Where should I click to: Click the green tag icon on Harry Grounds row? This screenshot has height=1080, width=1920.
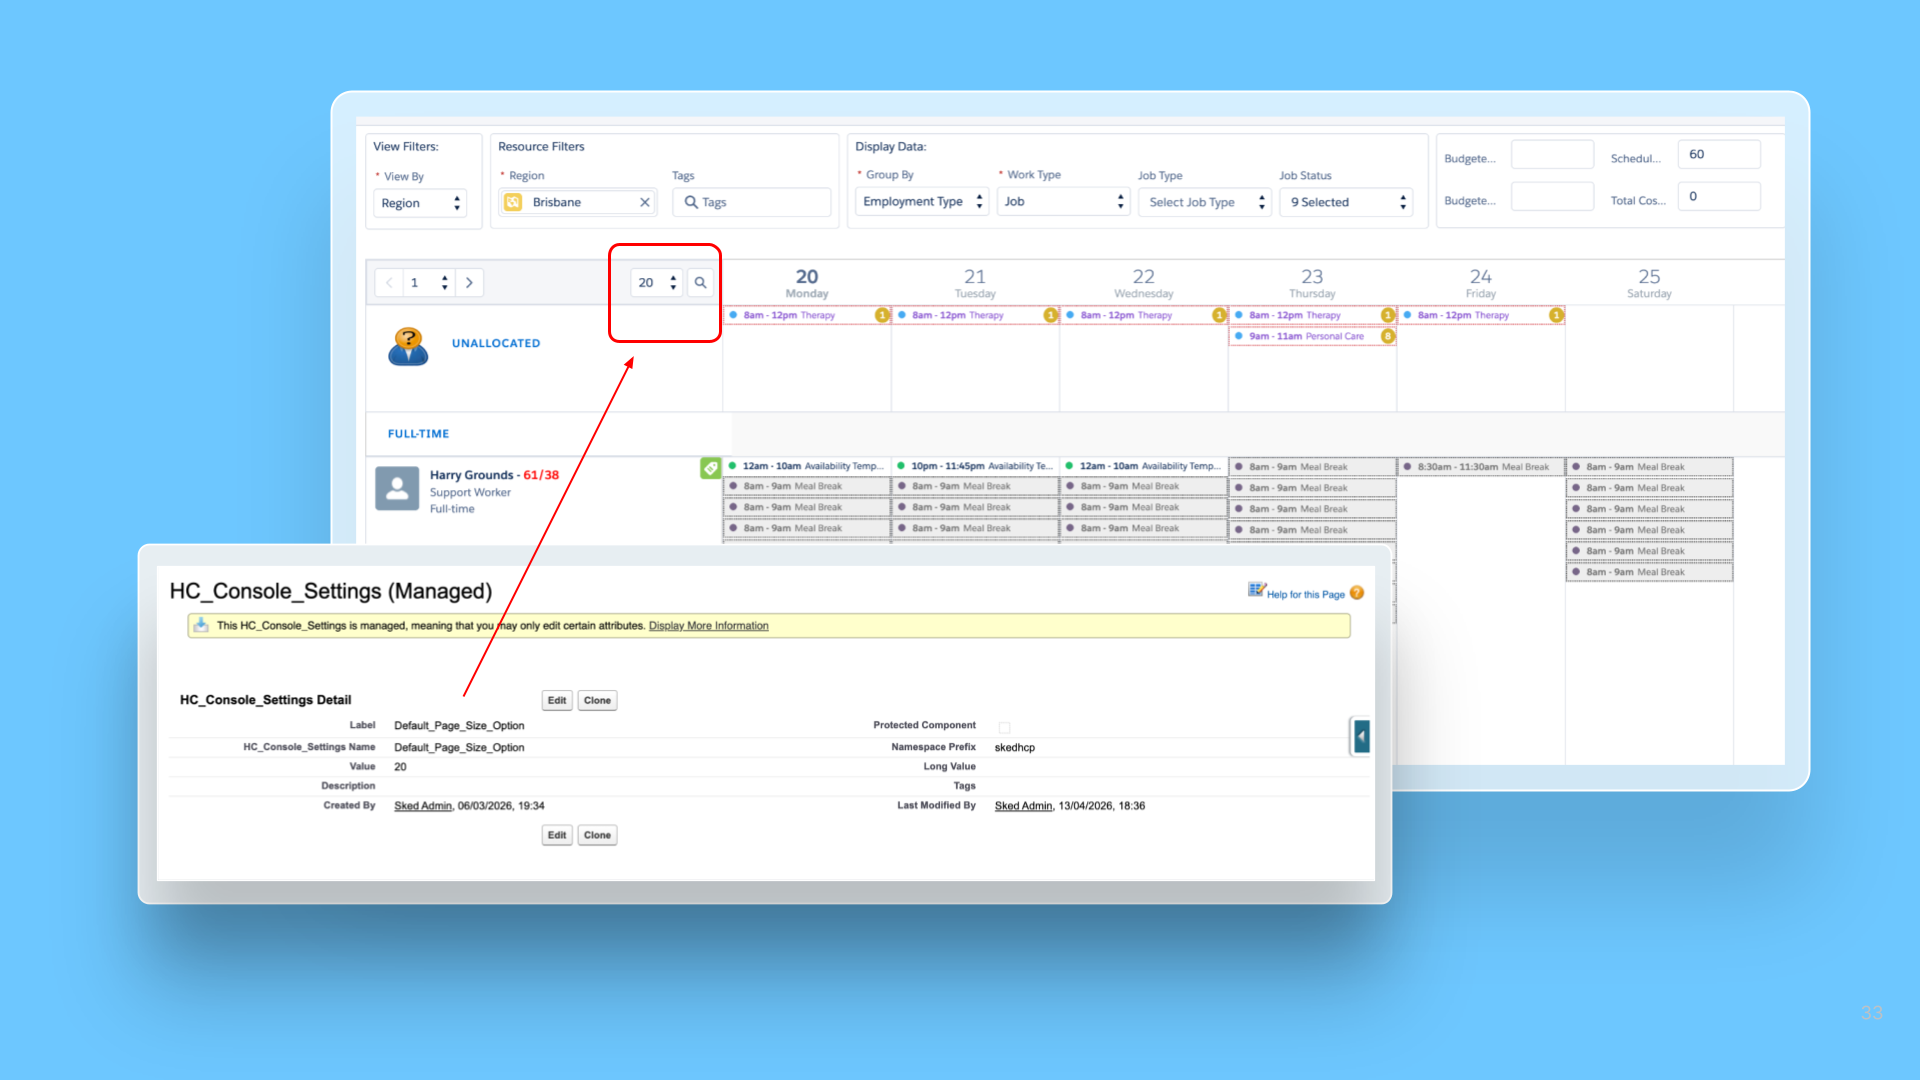tap(710, 468)
